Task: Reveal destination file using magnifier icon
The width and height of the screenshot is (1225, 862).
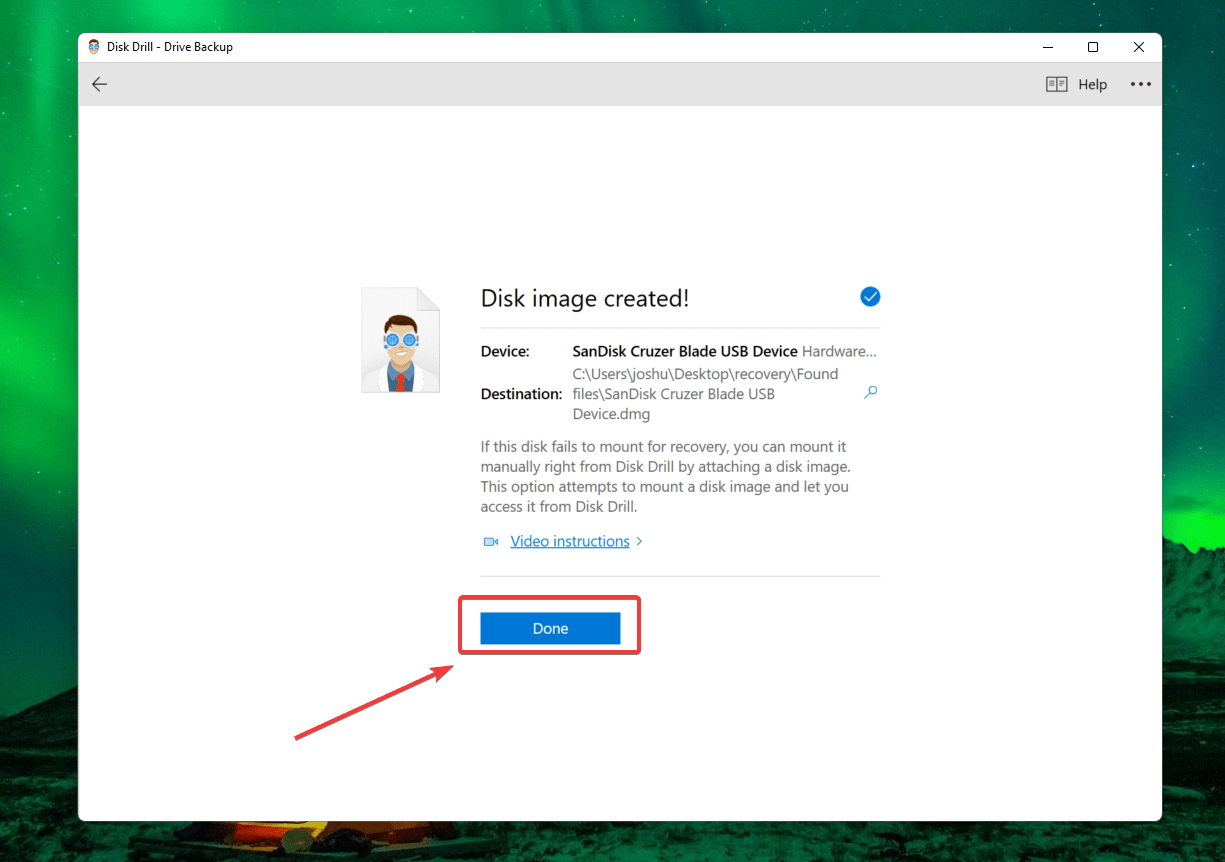Action: [x=870, y=393]
